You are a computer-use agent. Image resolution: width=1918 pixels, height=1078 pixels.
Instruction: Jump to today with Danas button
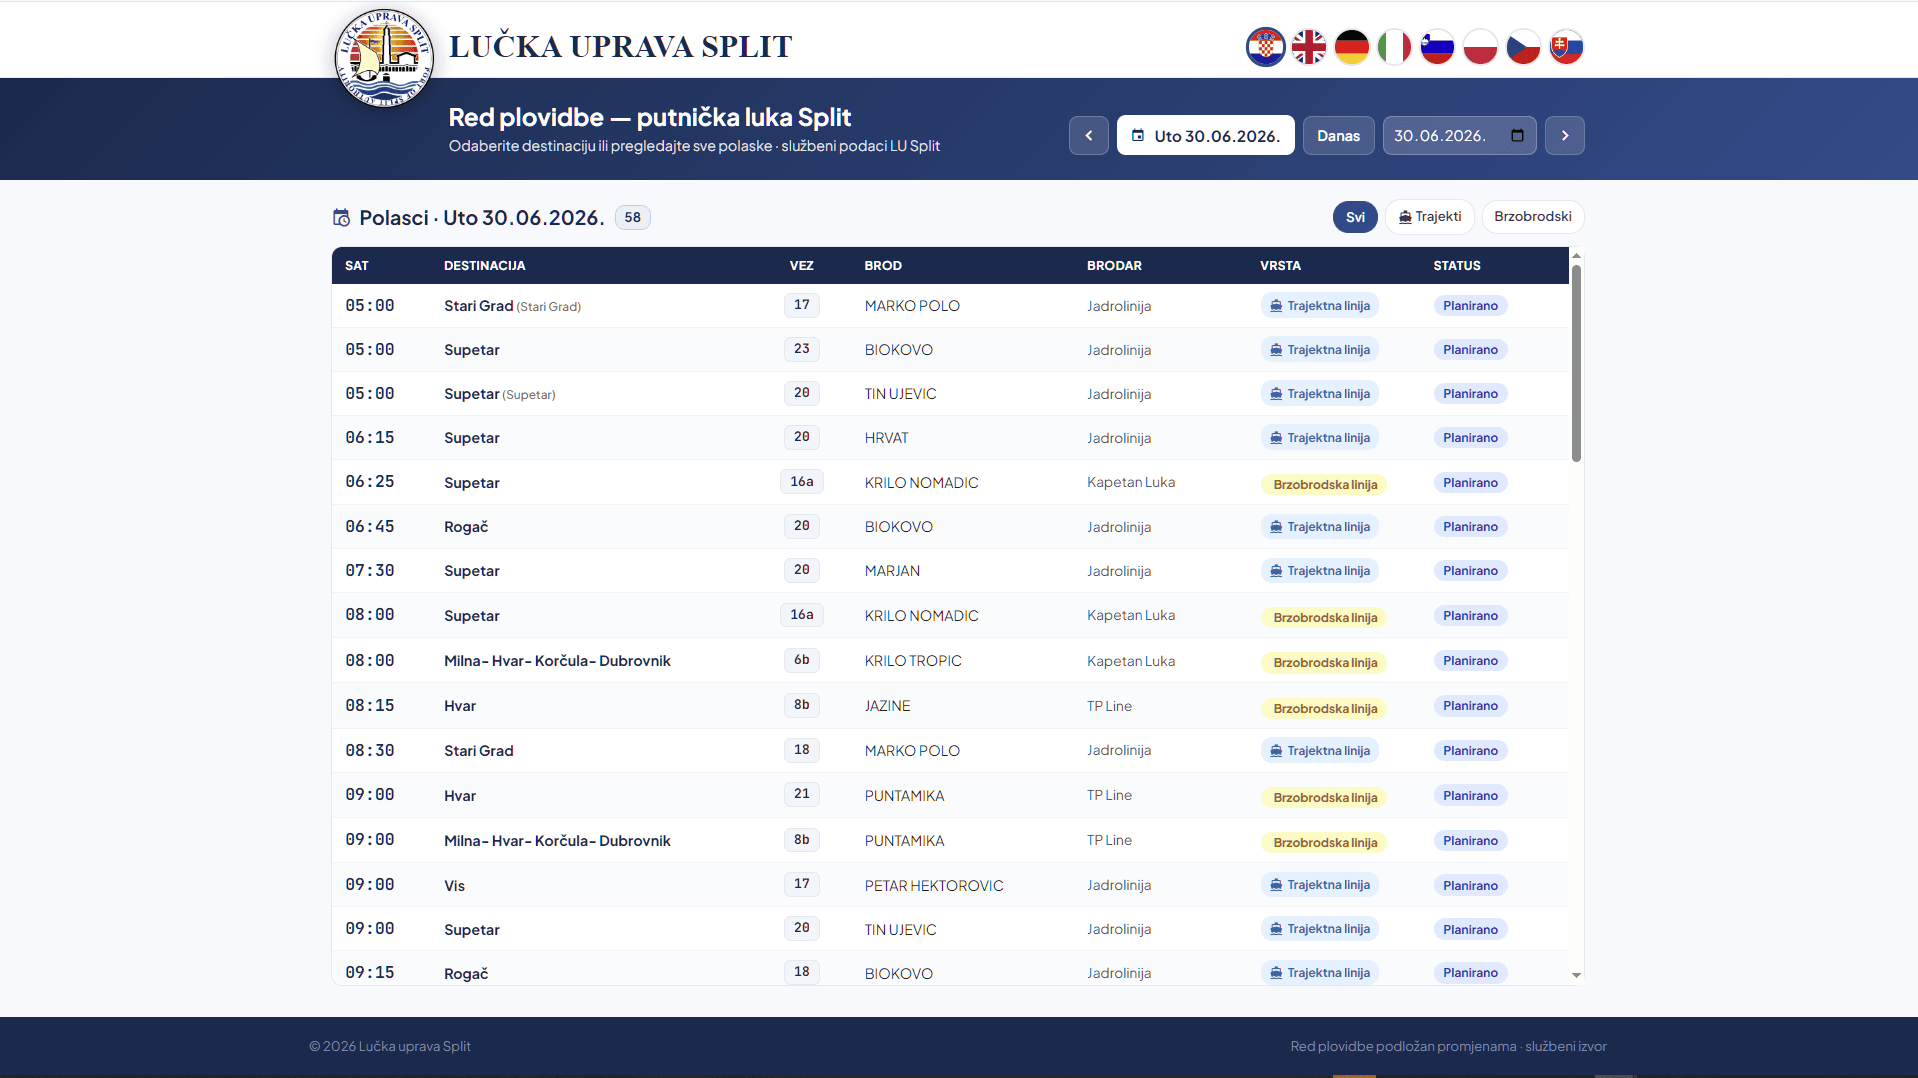tap(1338, 135)
